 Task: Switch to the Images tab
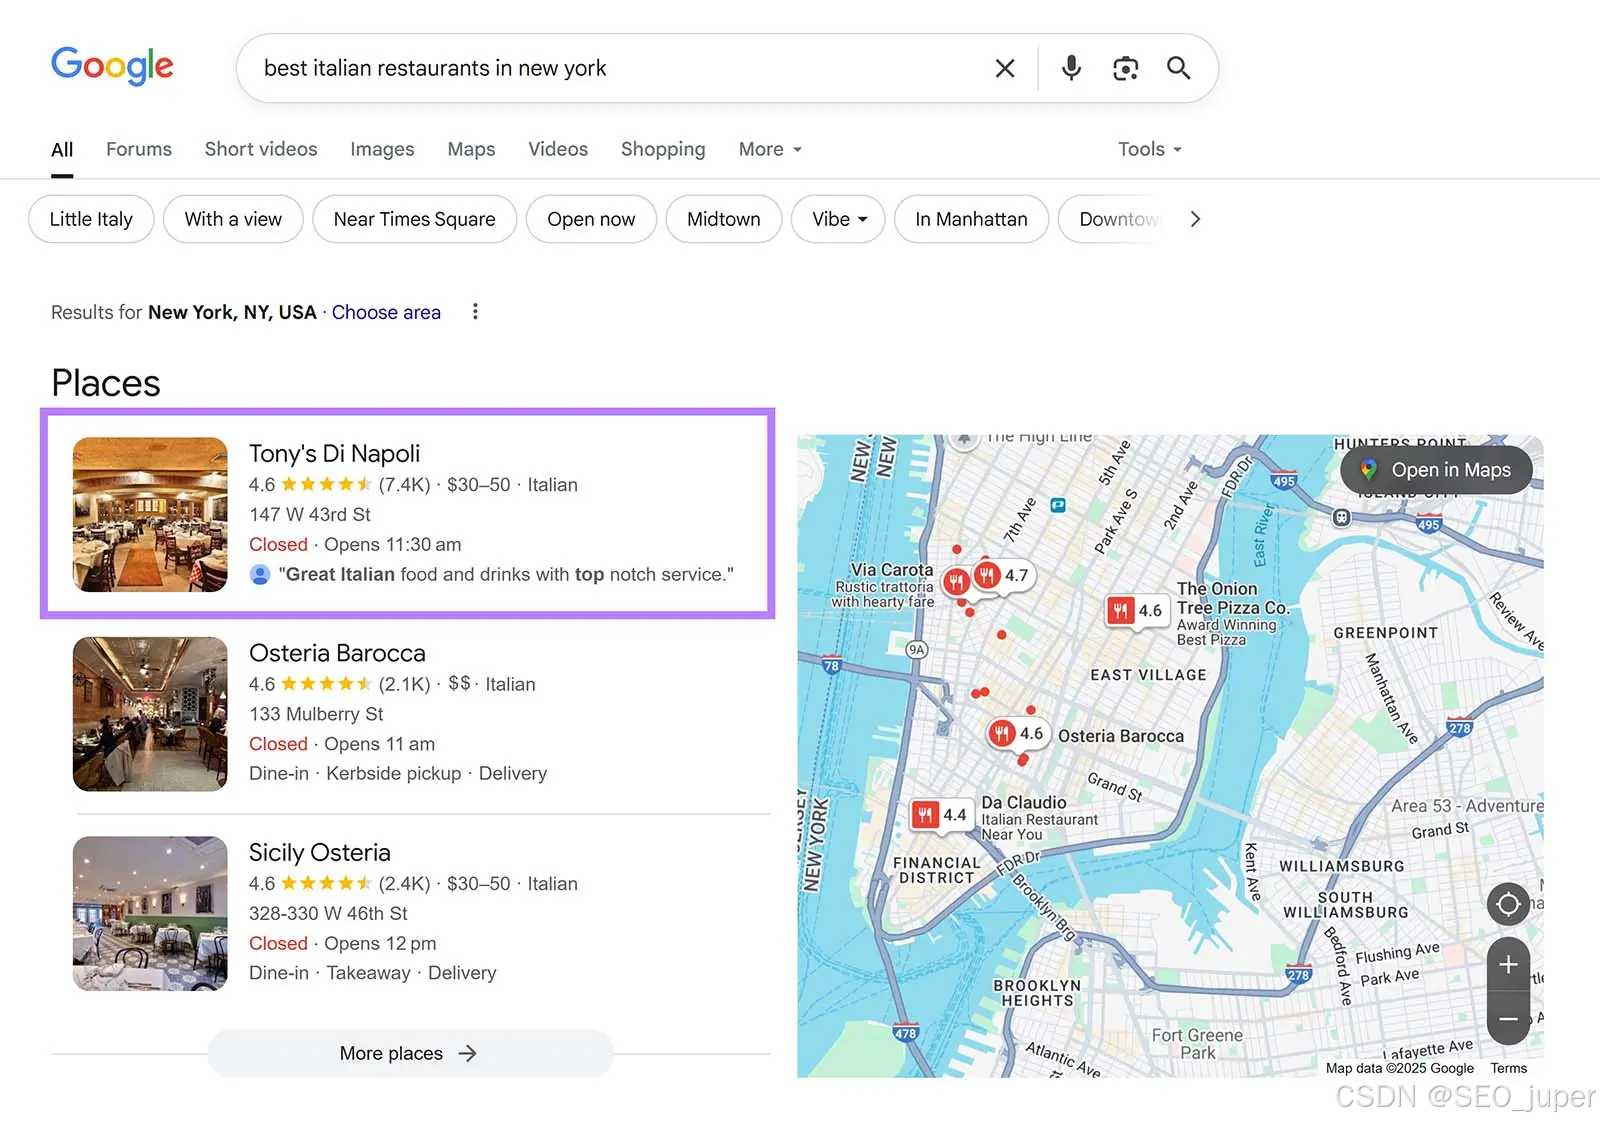[x=382, y=149]
